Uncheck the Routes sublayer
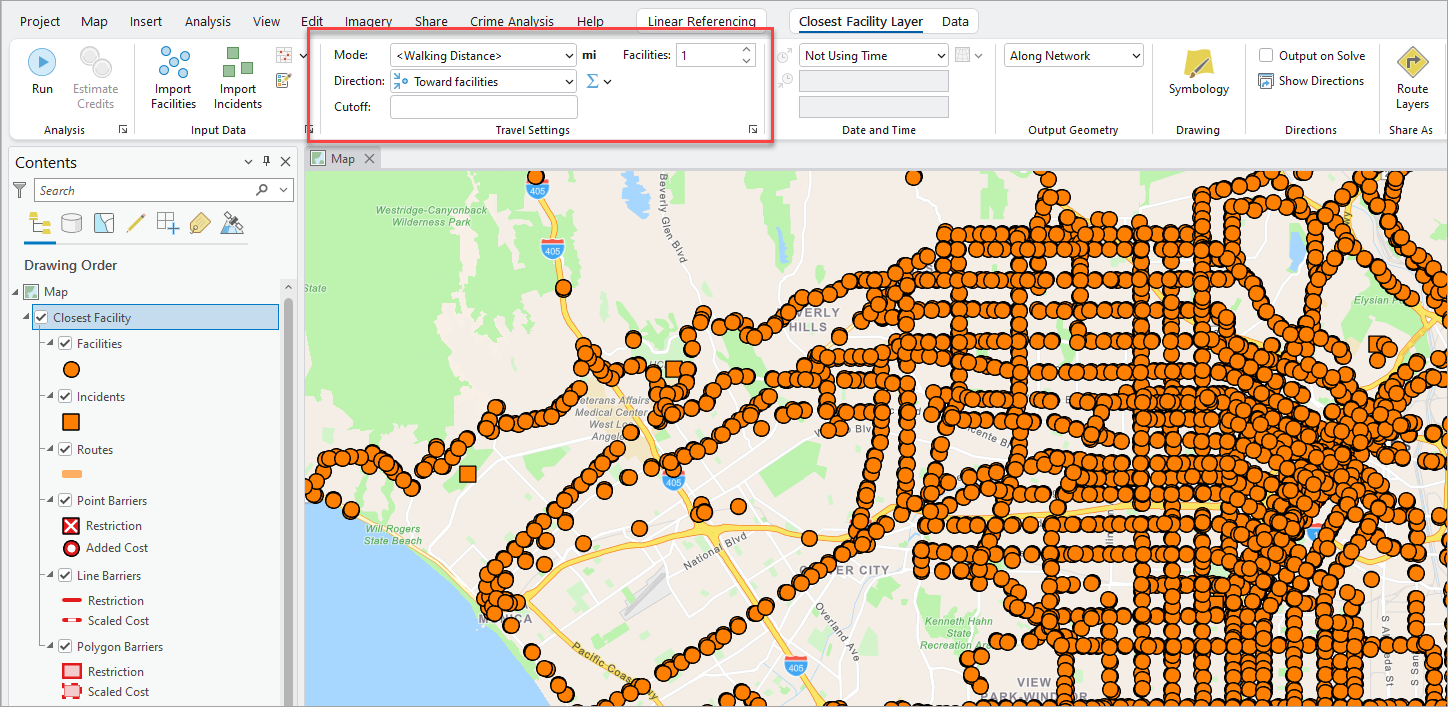 (65, 450)
